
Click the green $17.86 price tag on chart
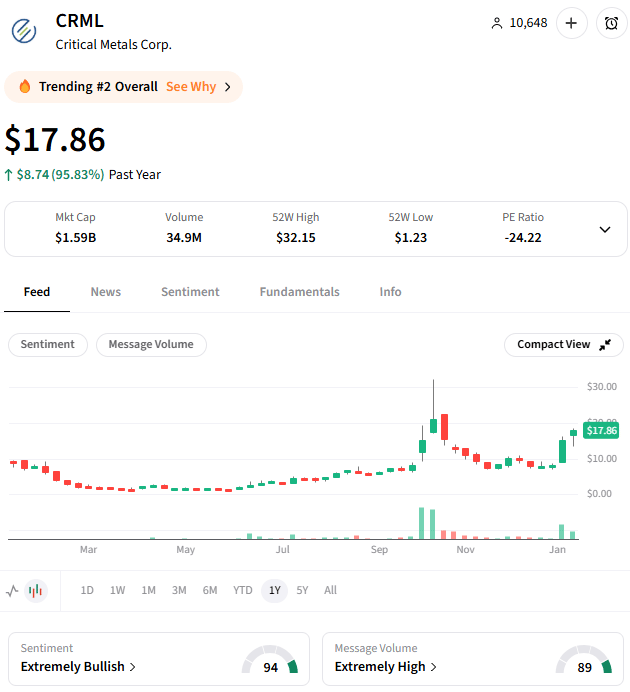(x=600, y=430)
